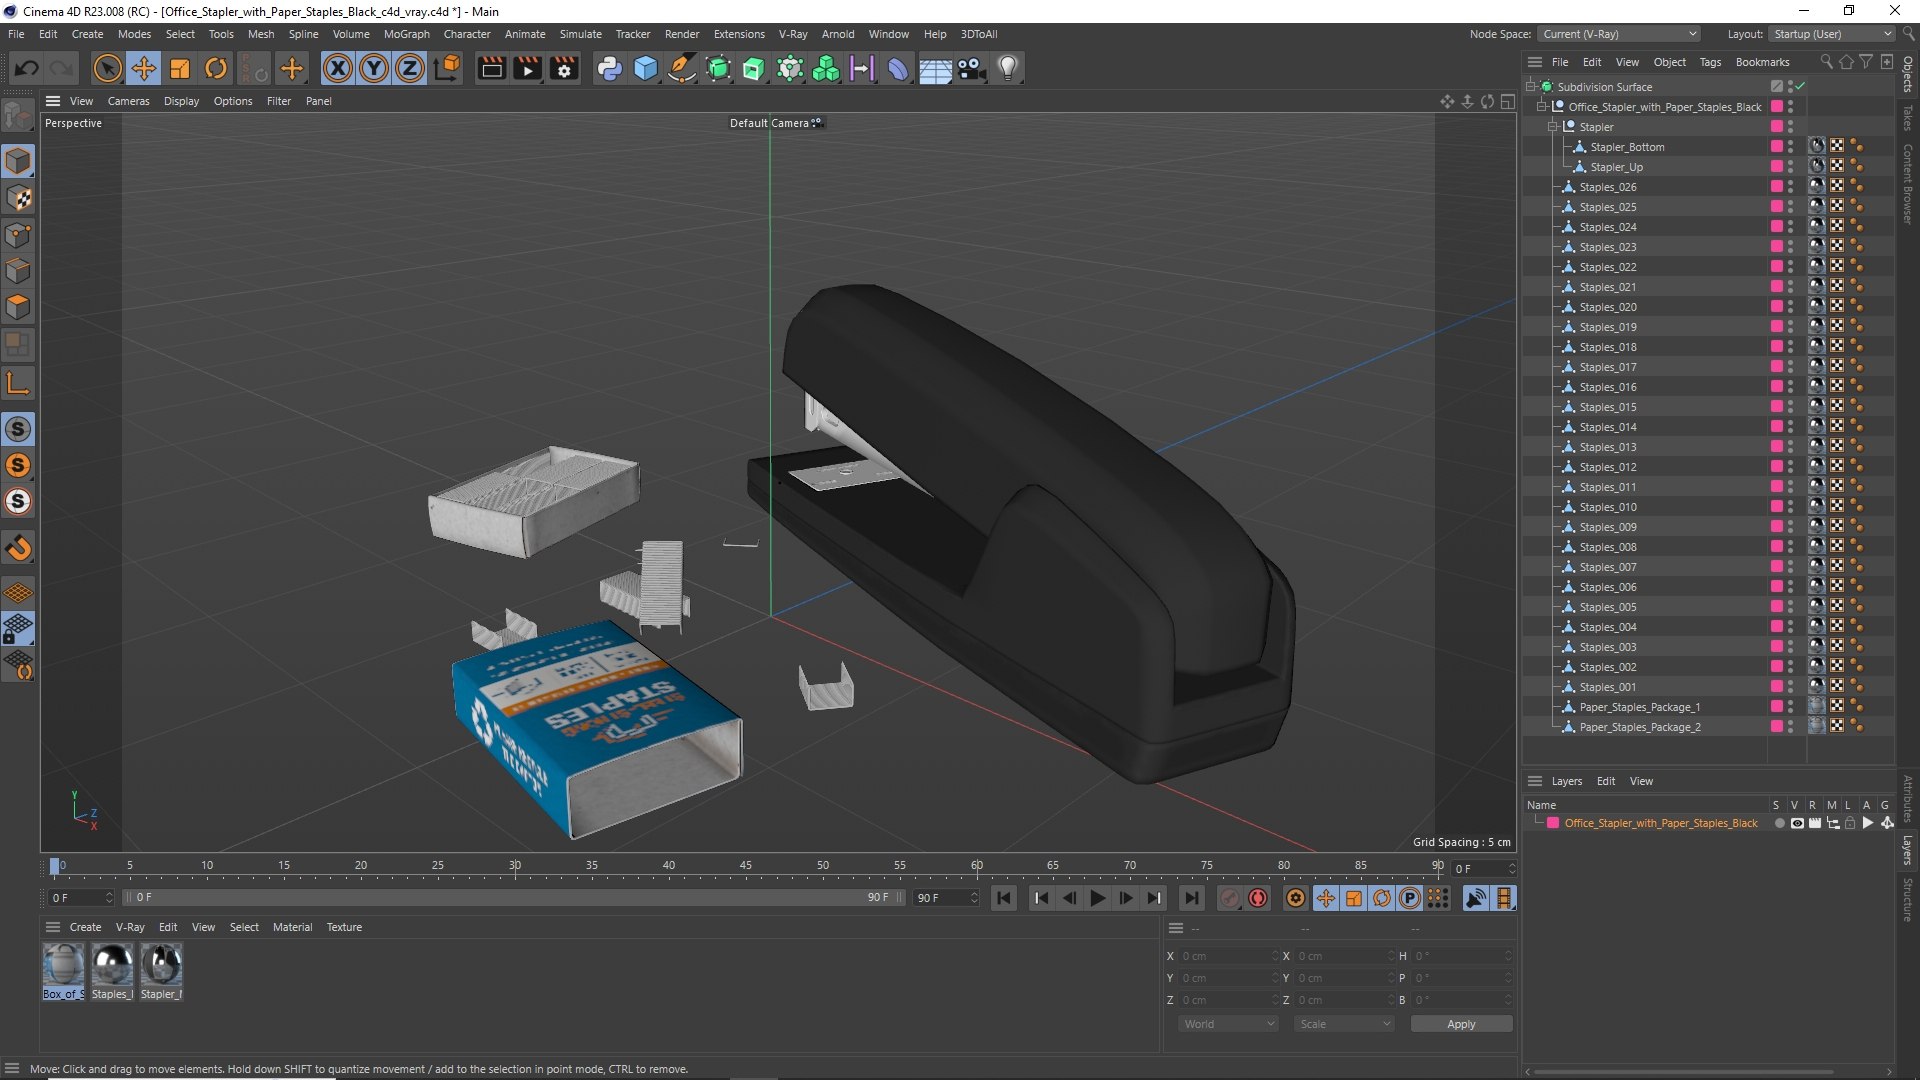Toggle Y axis lock
This screenshot has height=1080, width=1920.
coord(374,68)
